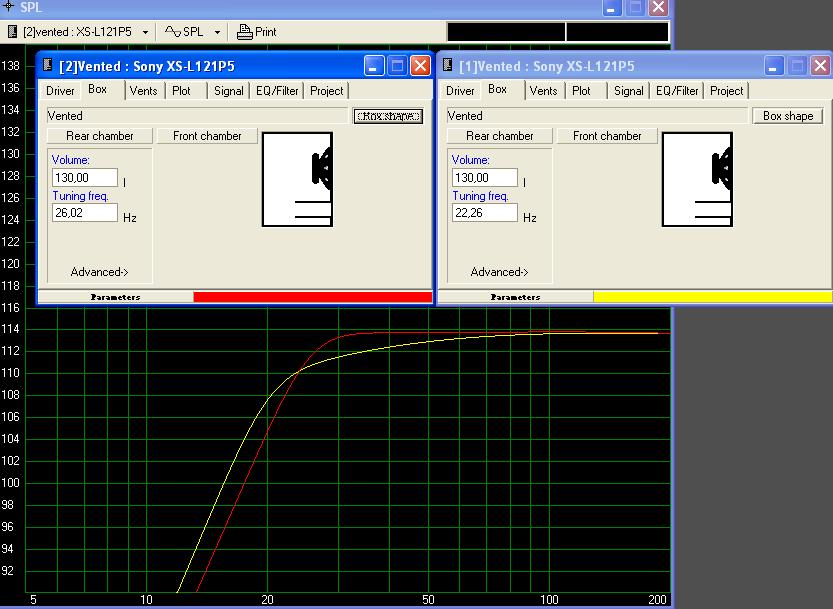Open Signal tab in [2]Vented window
Image resolution: width=833 pixels, height=609 pixels.
click(x=228, y=91)
